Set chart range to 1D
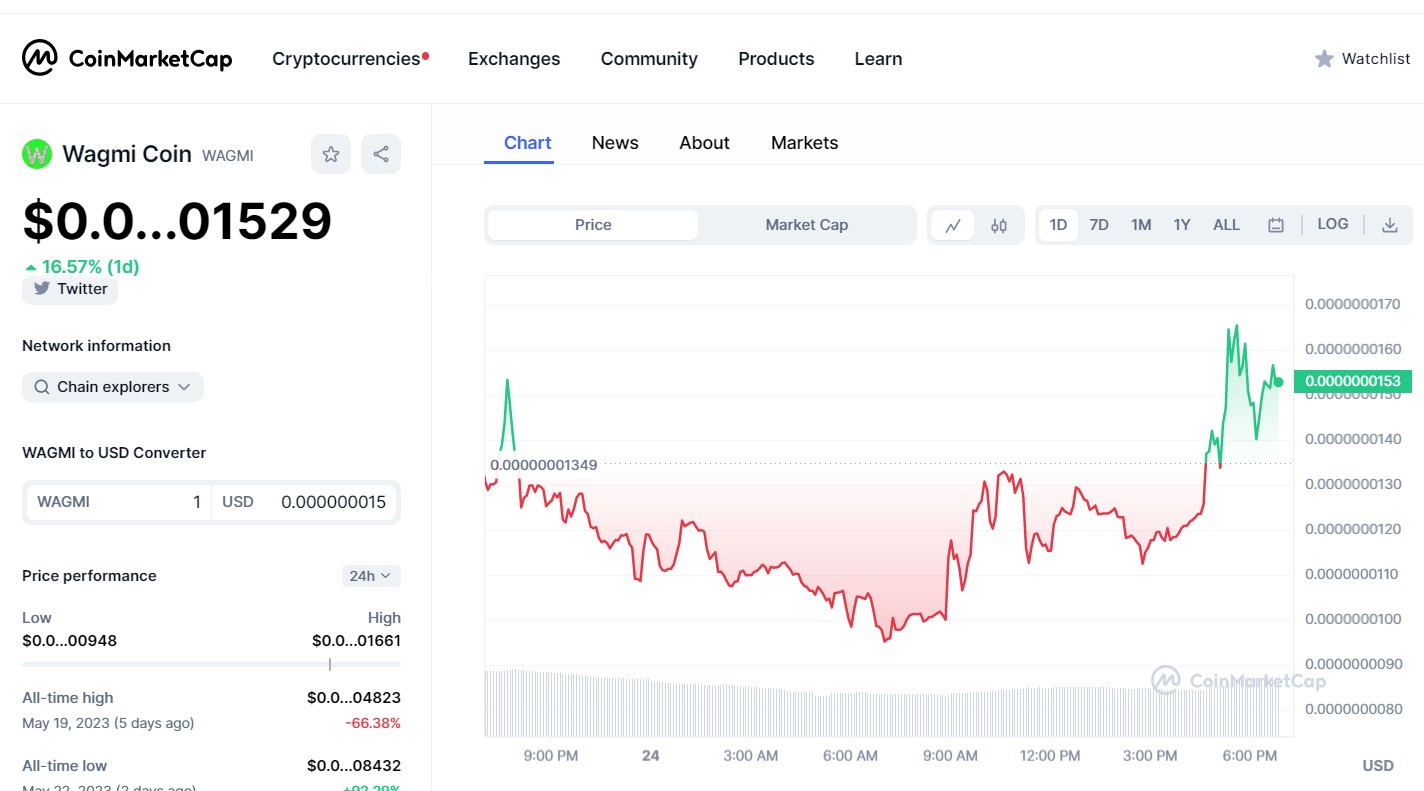Image resolution: width=1424 pixels, height=791 pixels. (1058, 225)
